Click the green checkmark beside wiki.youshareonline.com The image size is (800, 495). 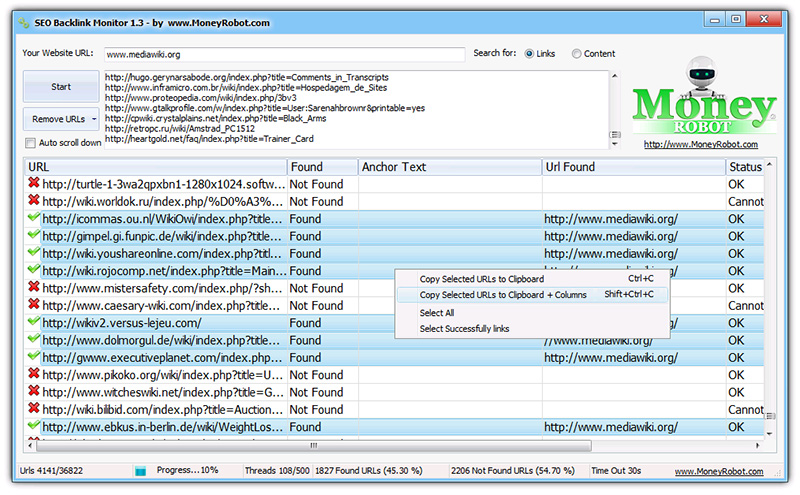point(34,252)
